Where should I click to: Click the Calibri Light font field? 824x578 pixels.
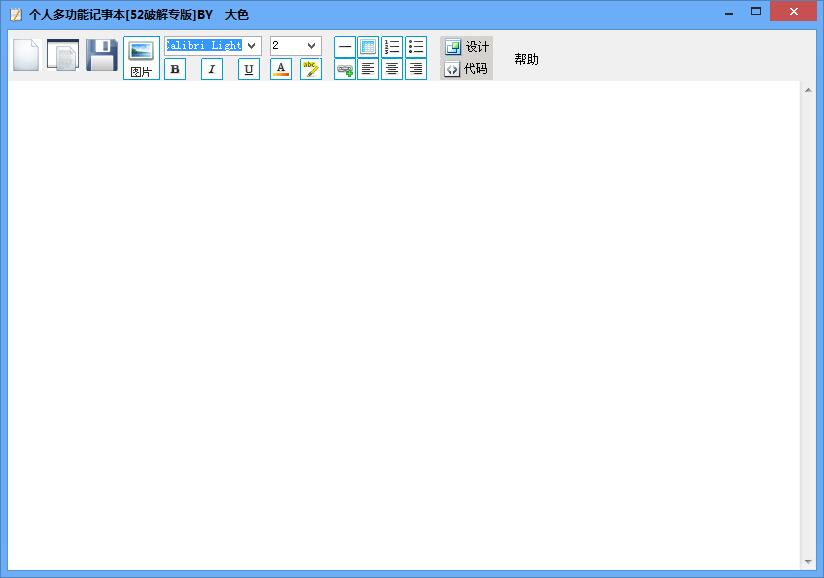pos(204,46)
